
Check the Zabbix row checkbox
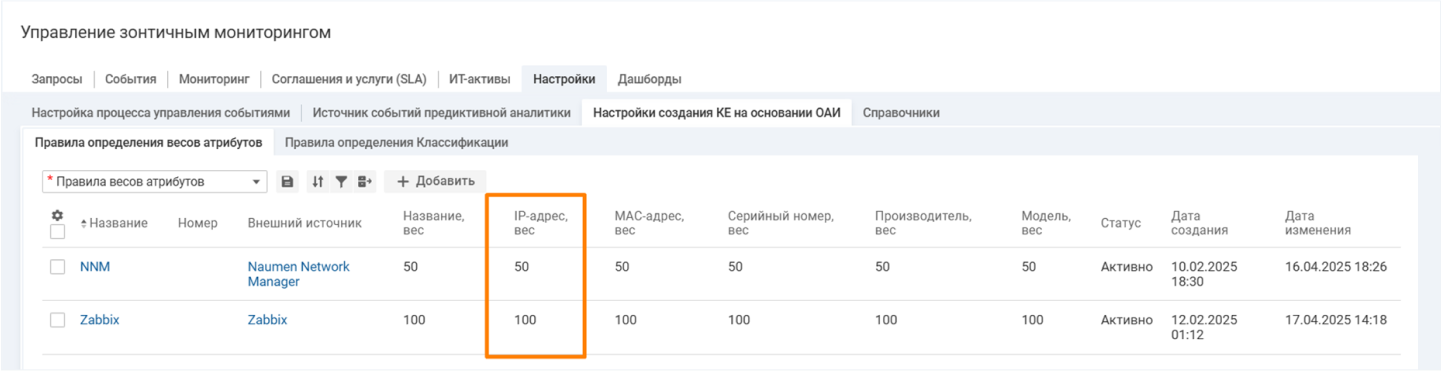pyautogui.click(x=58, y=320)
